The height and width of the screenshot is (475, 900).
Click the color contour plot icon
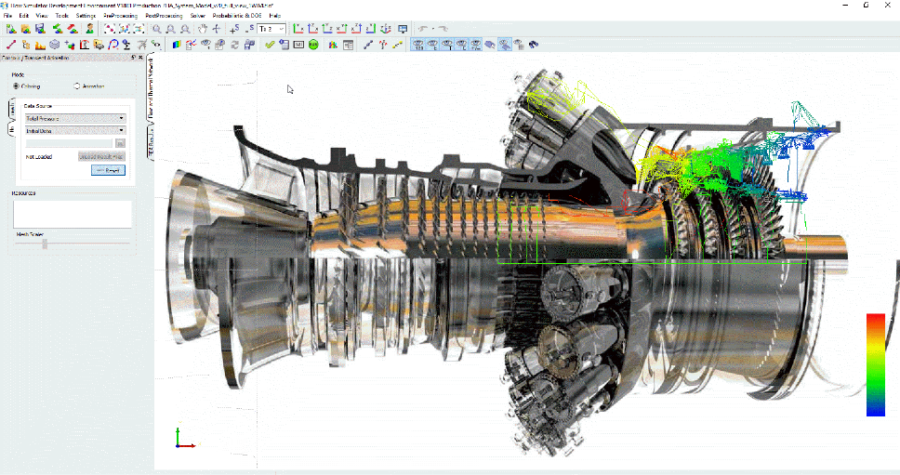coord(176,44)
